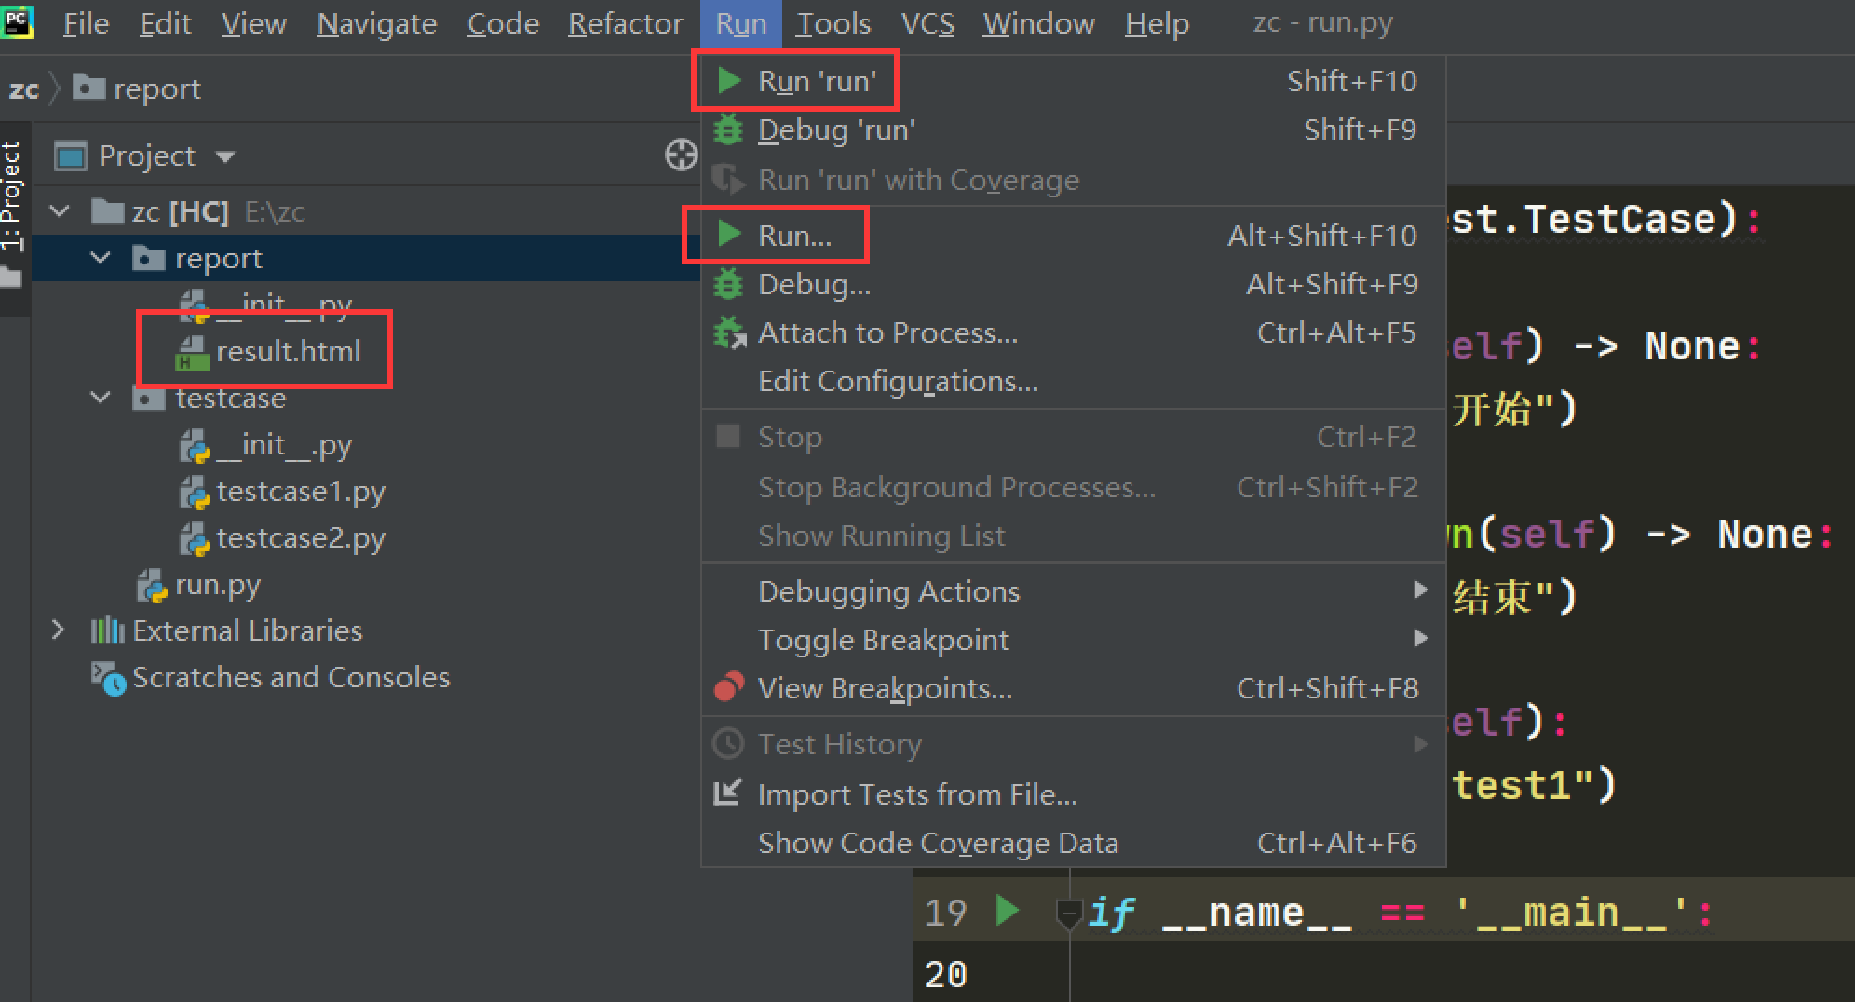
Task: Click the Attach to Process bug icon
Action: [729, 332]
